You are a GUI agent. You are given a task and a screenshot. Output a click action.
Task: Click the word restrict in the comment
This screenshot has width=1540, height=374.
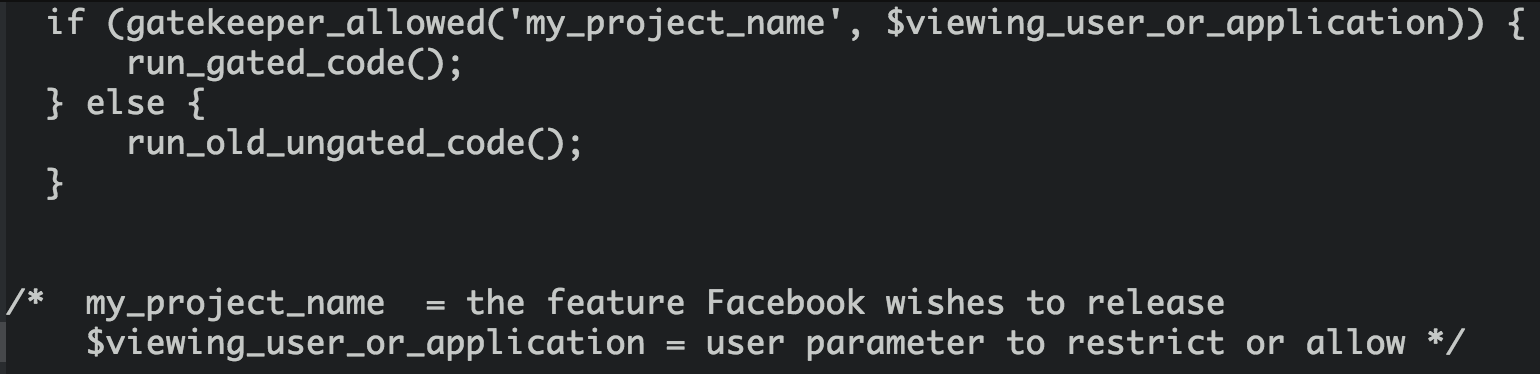click(1145, 342)
